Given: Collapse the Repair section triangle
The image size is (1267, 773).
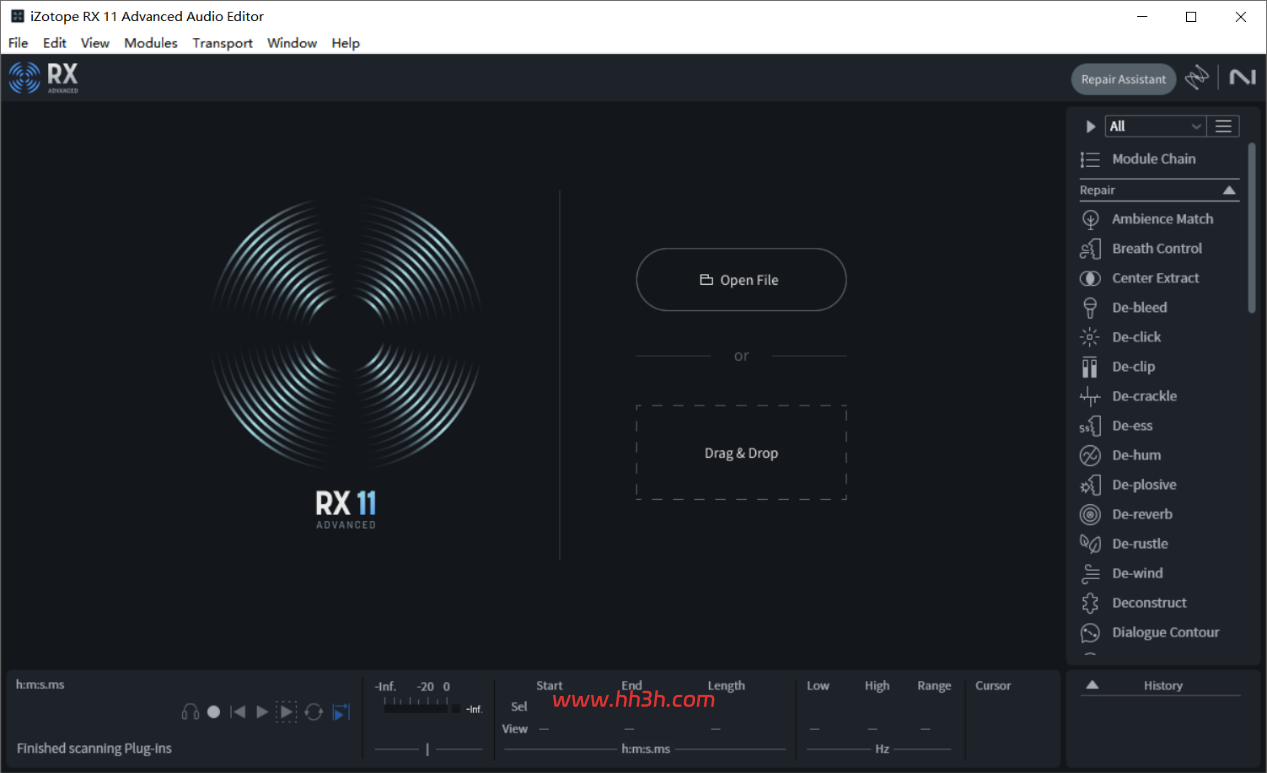Looking at the screenshot, I should pyautogui.click(x=1229, y=190).
